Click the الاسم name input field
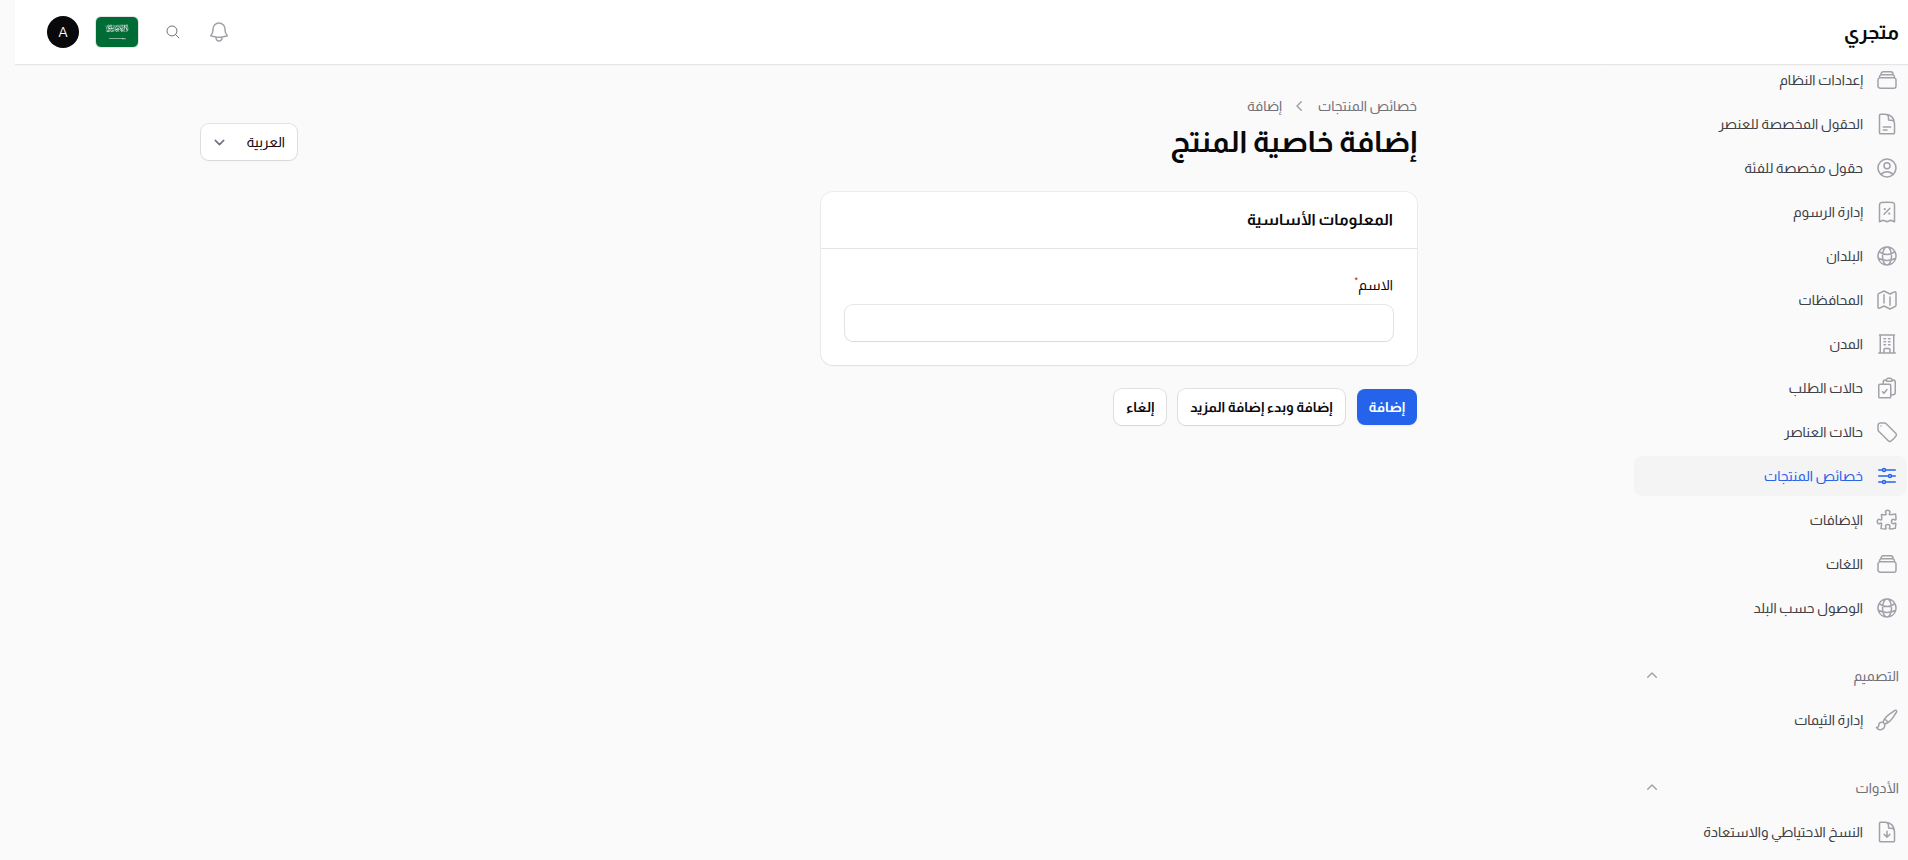Screen dimensions: 1908x860 pyautogui.click(x=1118, y=323)
